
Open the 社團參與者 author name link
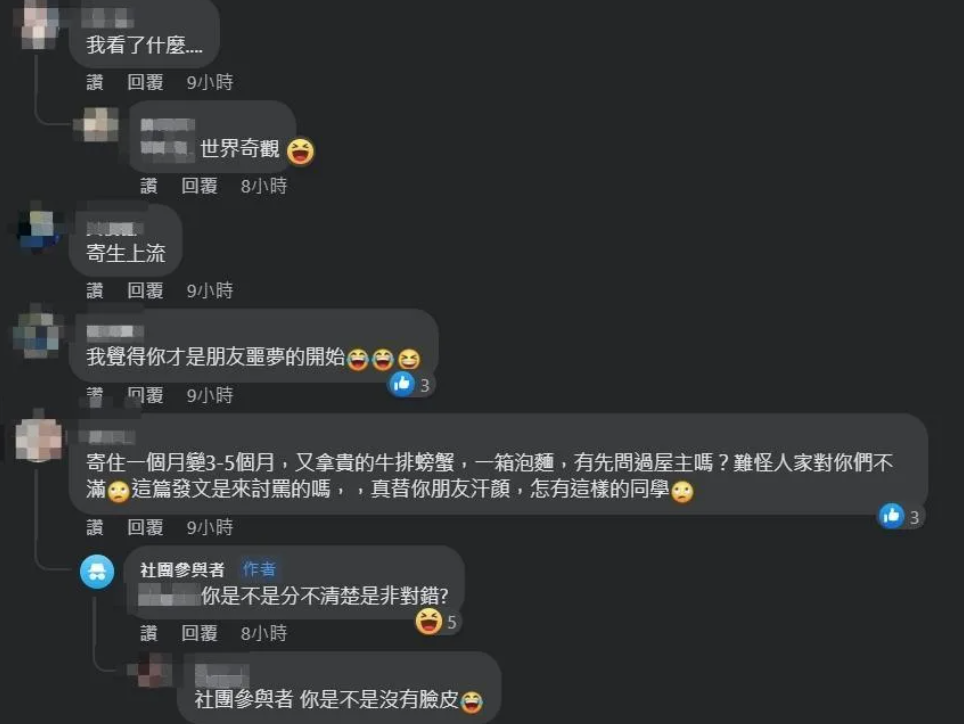point(182,570)
